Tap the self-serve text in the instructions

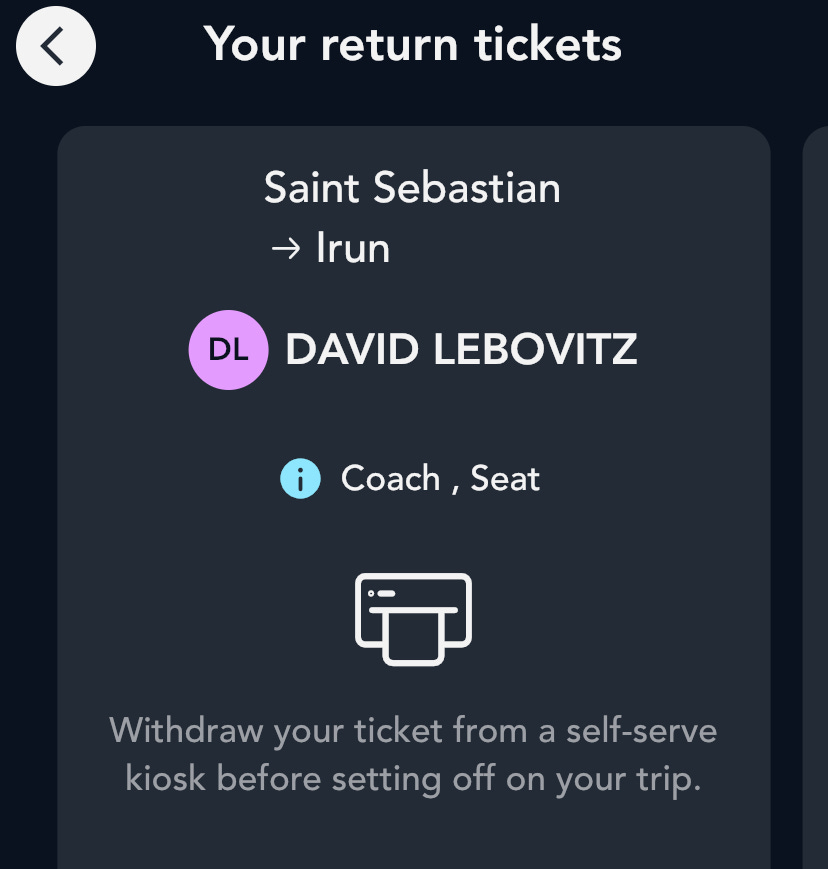(642, 730)
